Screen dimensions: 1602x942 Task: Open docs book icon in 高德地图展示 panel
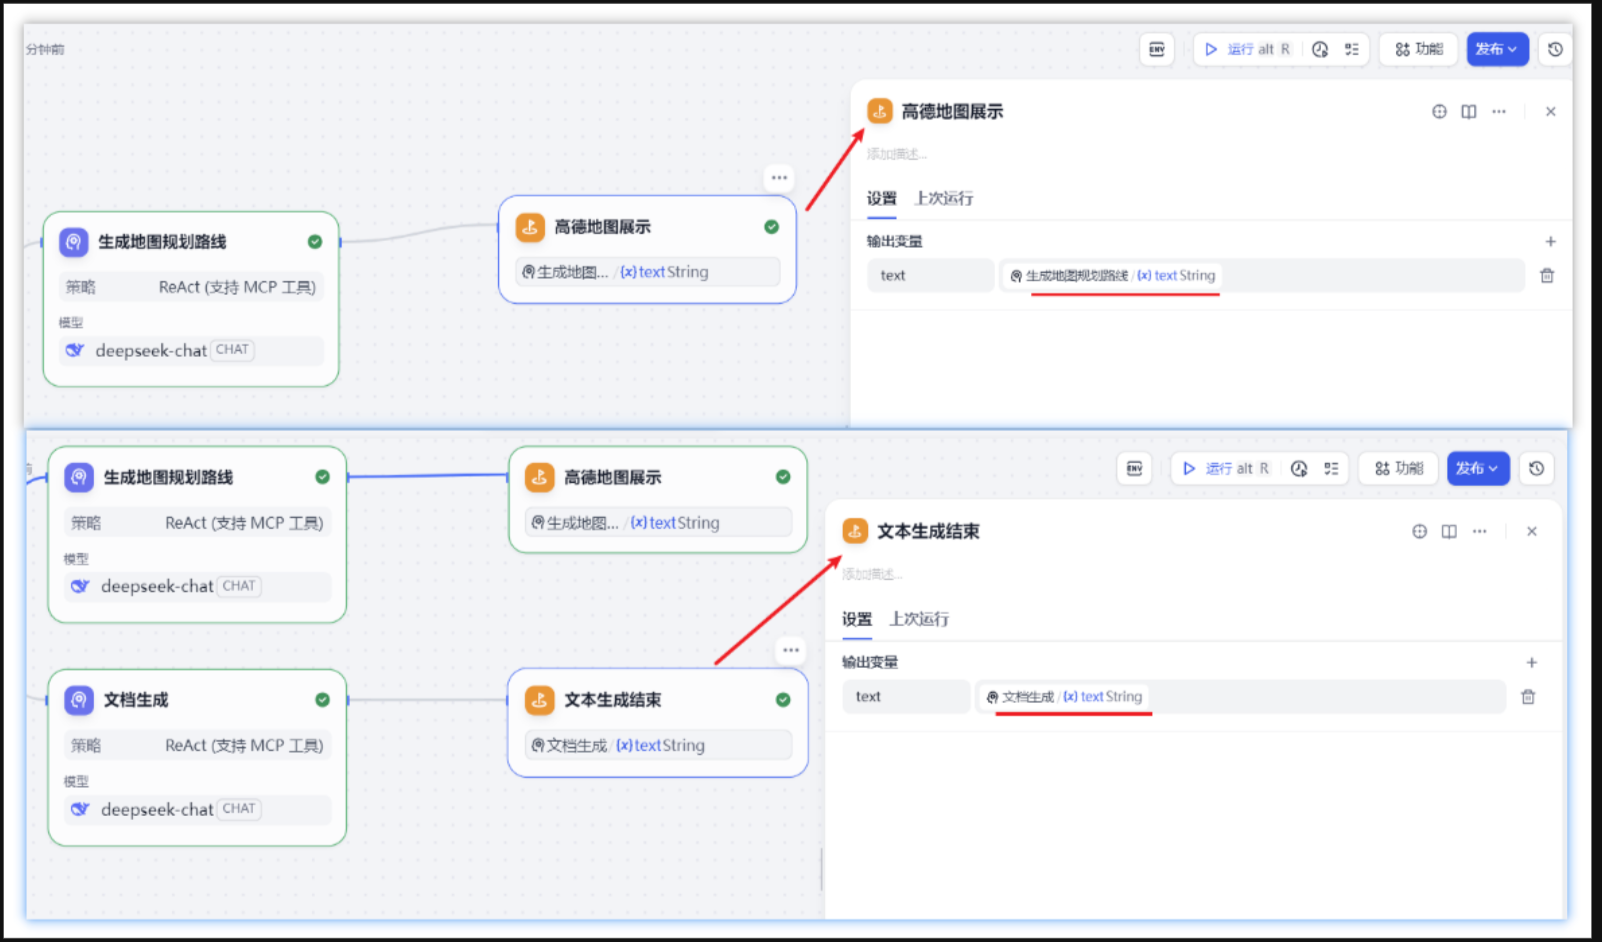(x=1468, y=111)
